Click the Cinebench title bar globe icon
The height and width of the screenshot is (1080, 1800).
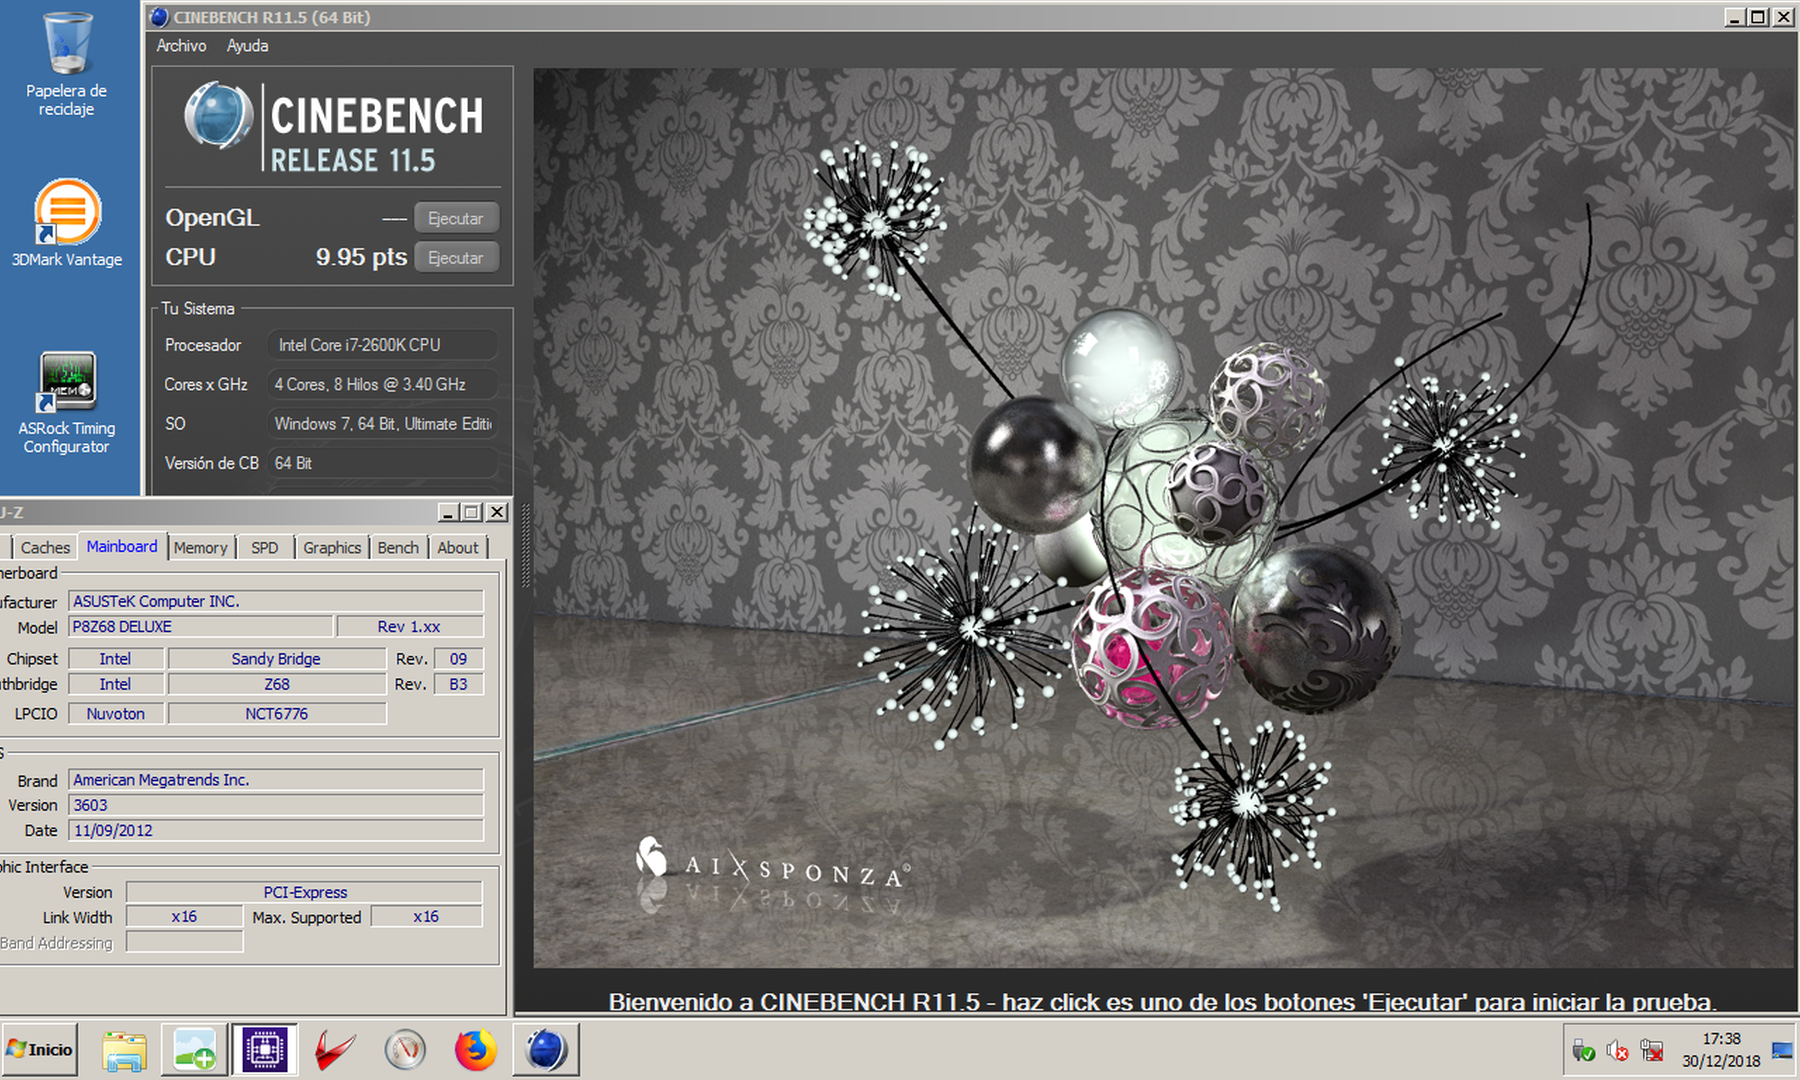pos(159,16)
